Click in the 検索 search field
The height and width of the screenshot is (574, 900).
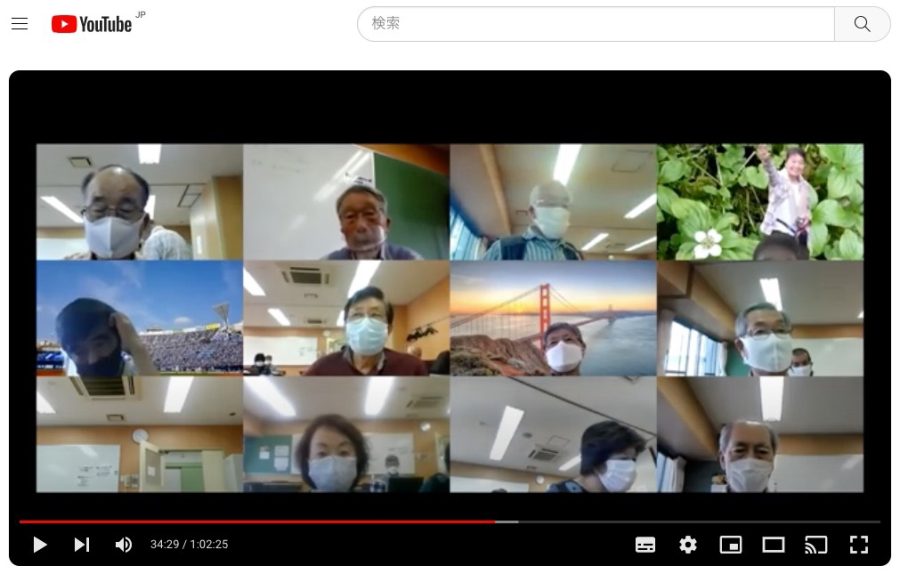click(x=595, y=24)
